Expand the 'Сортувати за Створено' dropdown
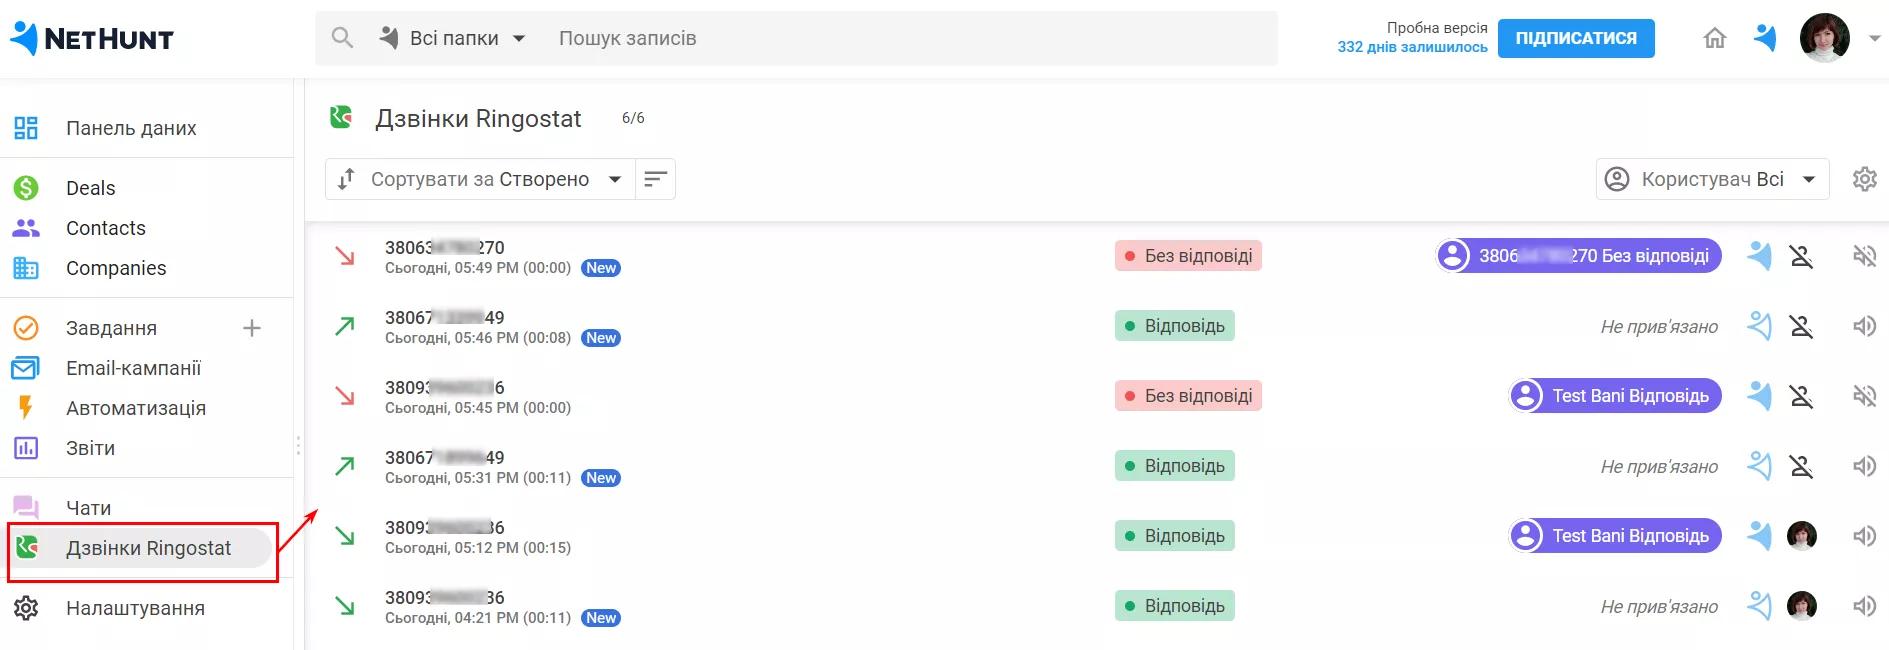The image size is (1889, 650). [480, 179]
